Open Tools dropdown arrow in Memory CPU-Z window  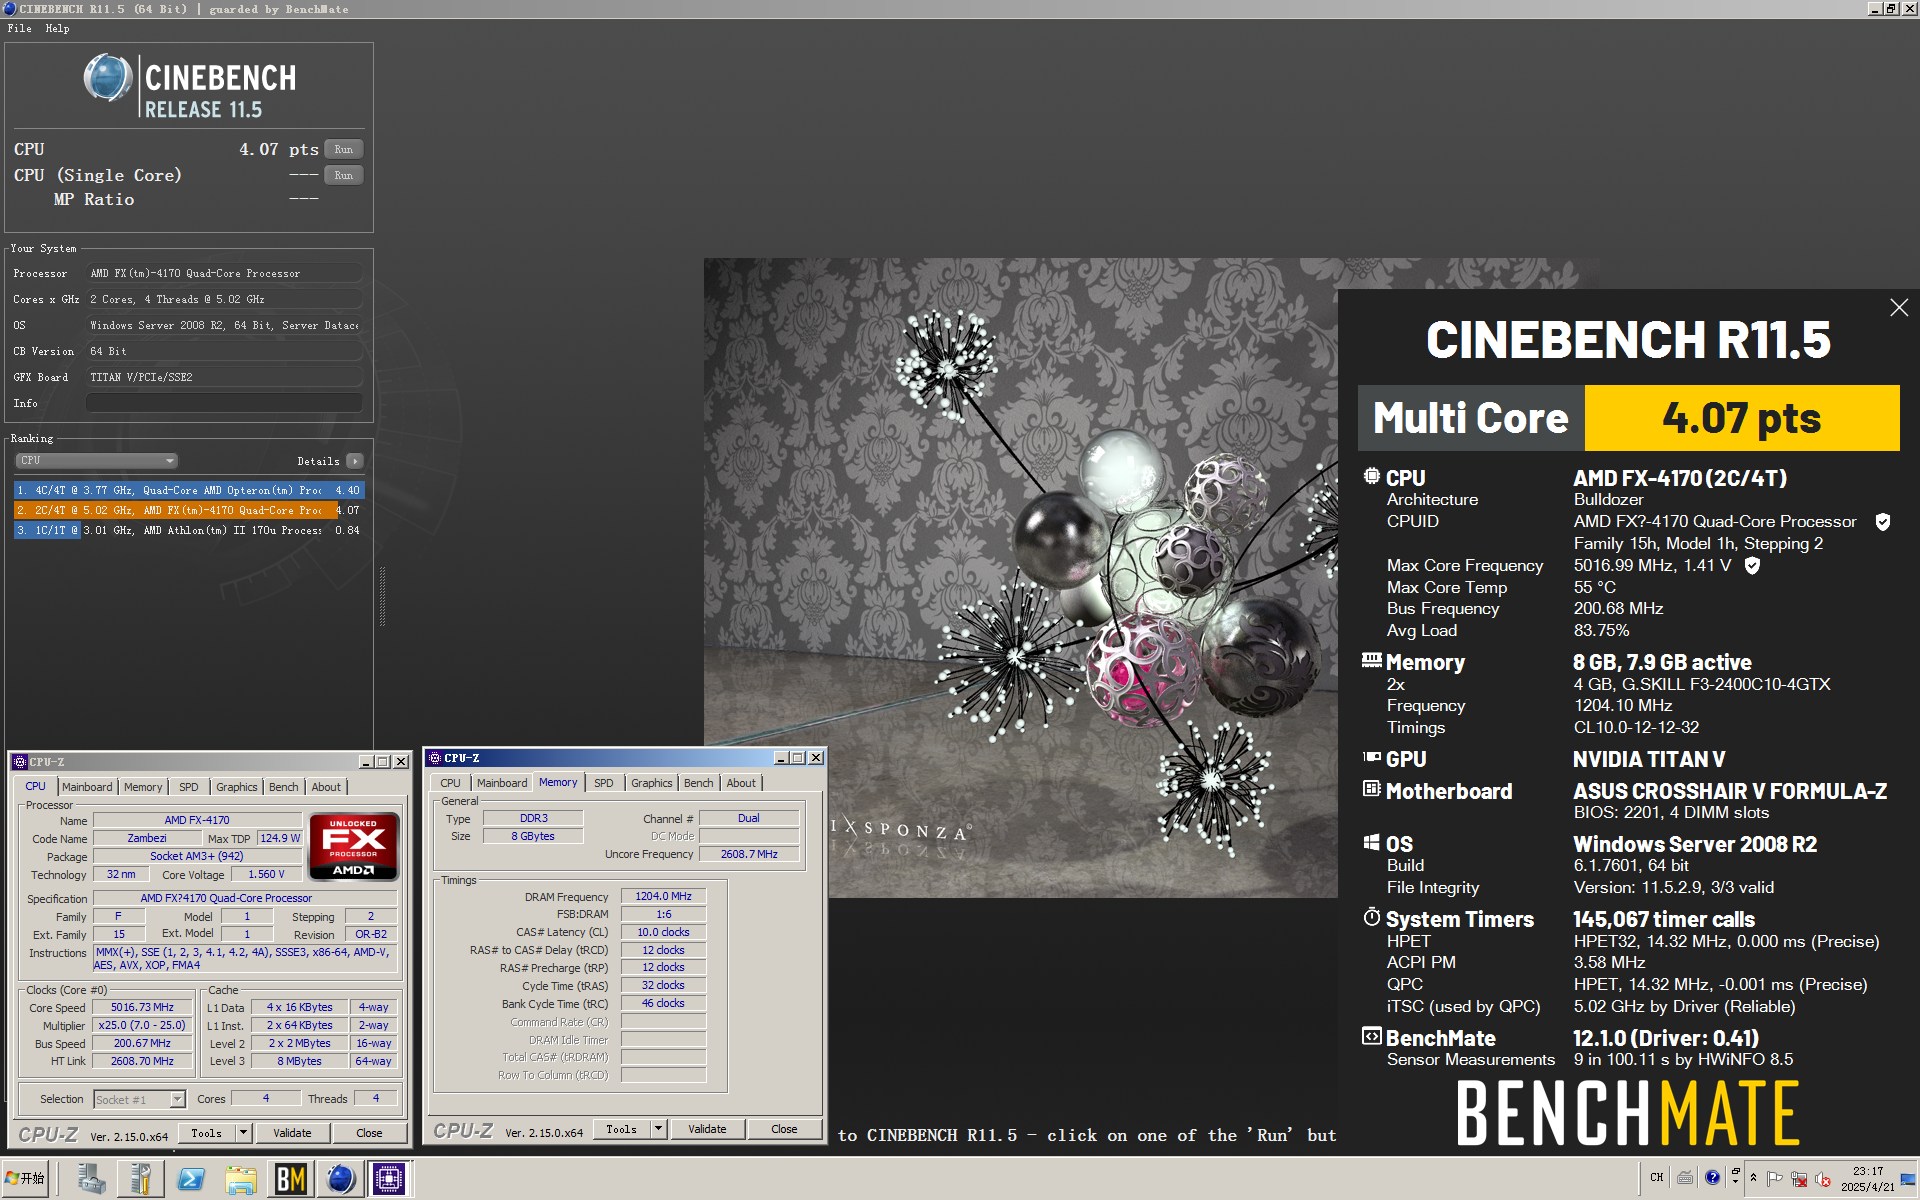[658, 1129]
